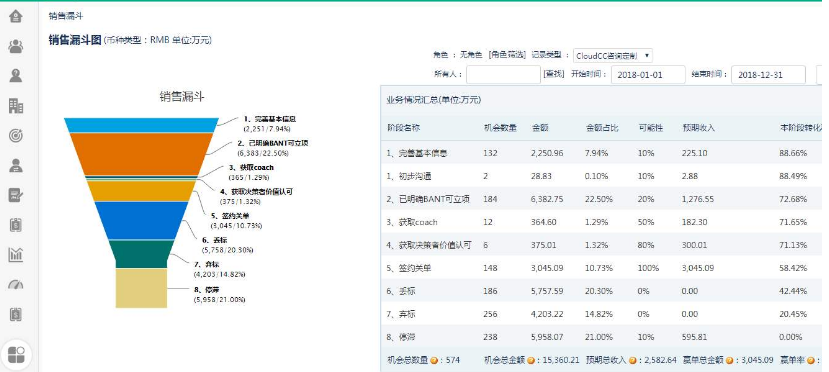
Task: Click the yellow 获取决策者价值认可 funnel segment
Action: point(141,191)
